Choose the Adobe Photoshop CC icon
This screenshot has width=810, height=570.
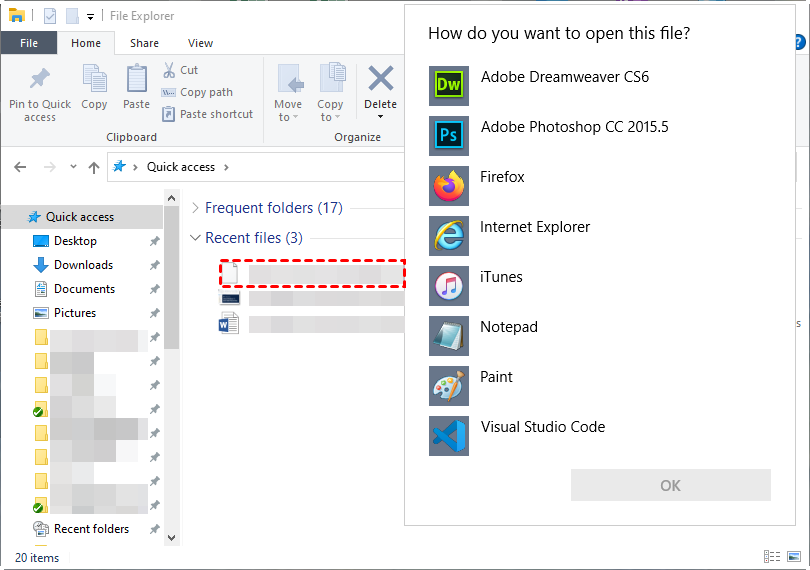448,135
